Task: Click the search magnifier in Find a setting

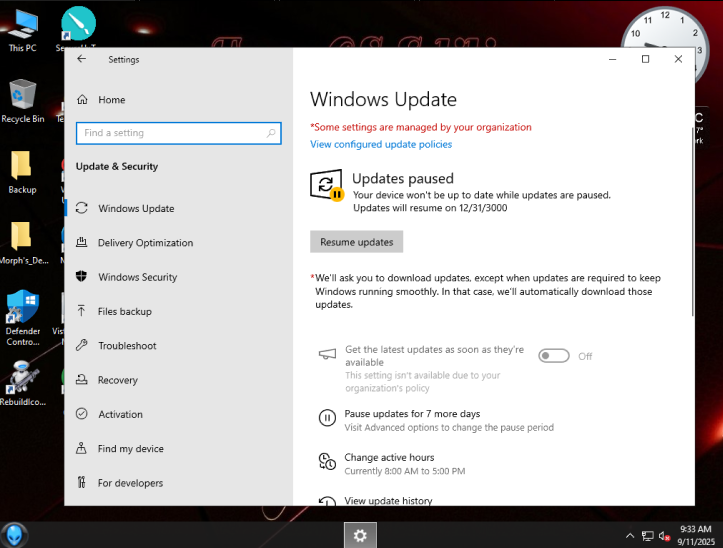Action: pyautogui.click(x=271, y=133)
